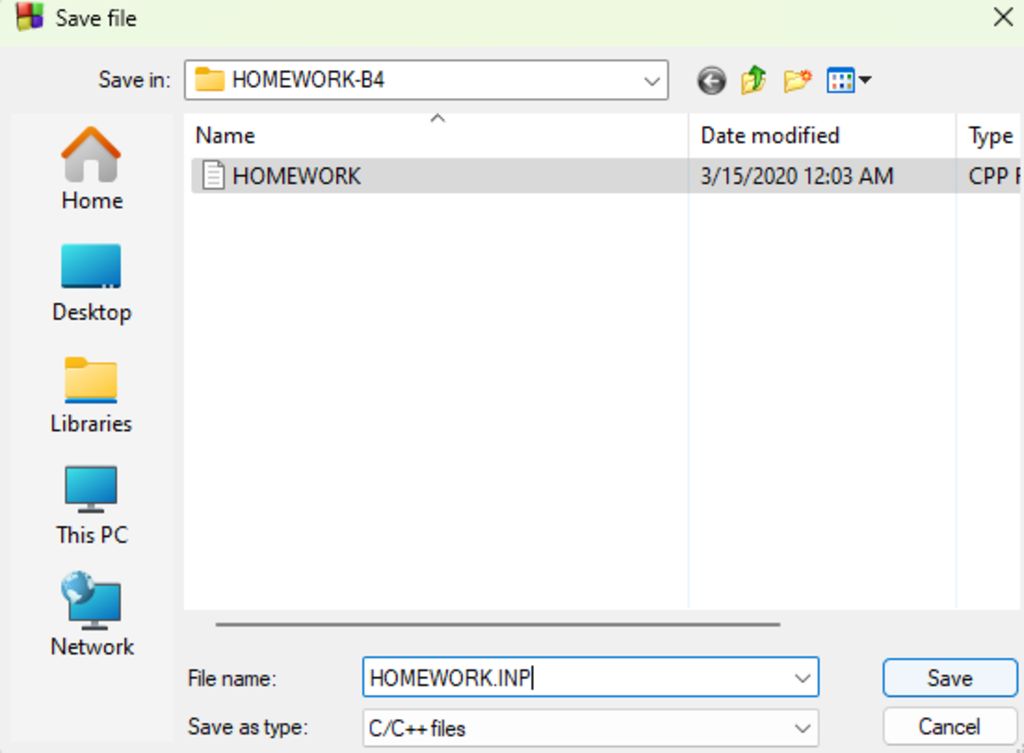Open Libraries in the places sidebar
The image size is (1024, 753).
click(91, 395)
